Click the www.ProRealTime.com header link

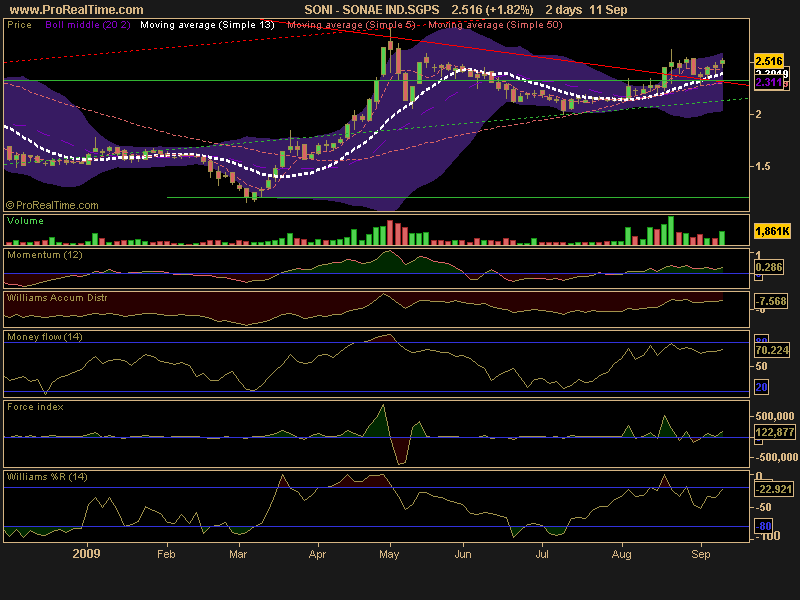coord(77,10)
